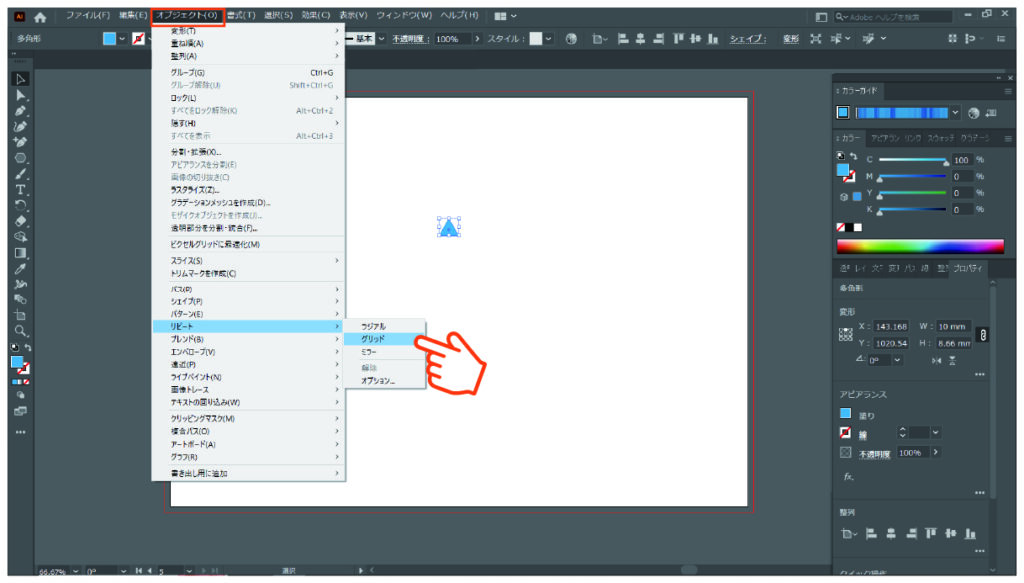Select the Eyedropper tool
This screenshot has height=583, width=1024.
coord(20,268)
